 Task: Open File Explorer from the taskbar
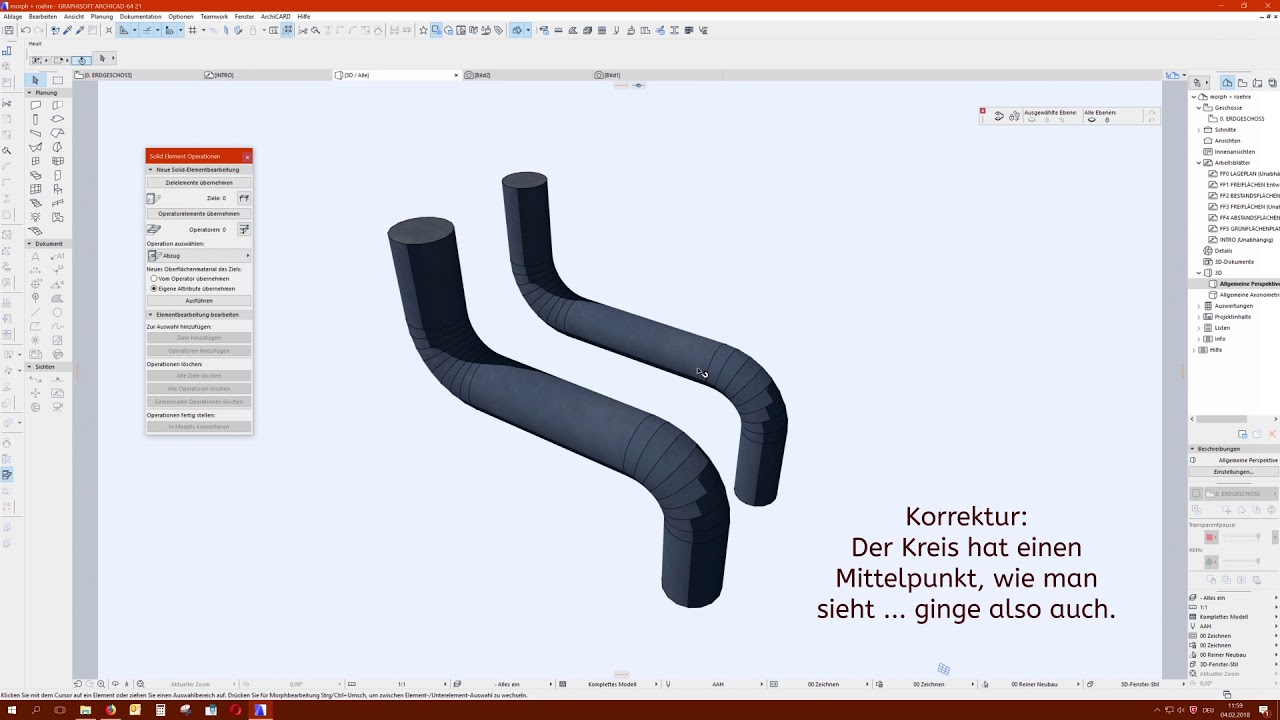[85, 710]
